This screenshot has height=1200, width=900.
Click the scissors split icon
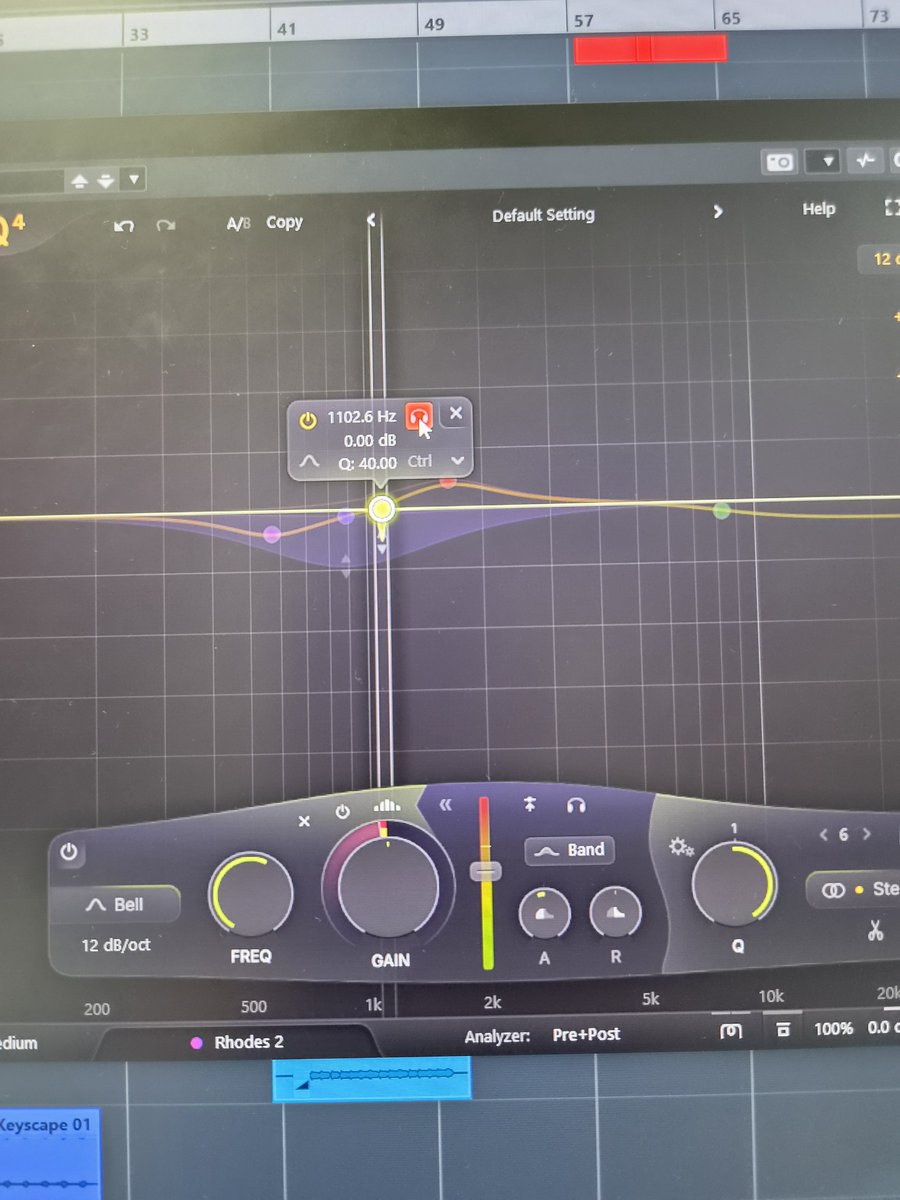coord(876,932)
